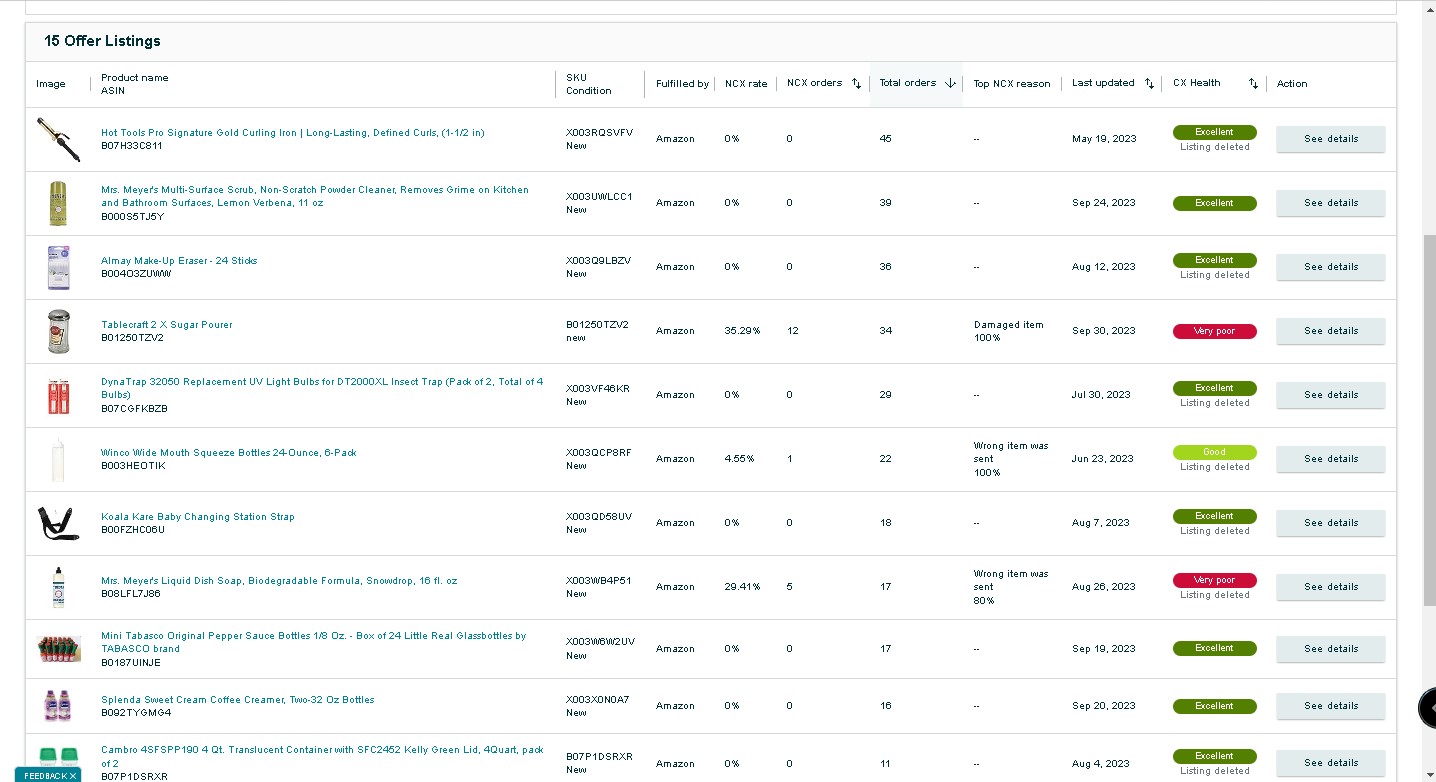Open Hot Tools Curling Iron product thumbnail
The width and height of the screenshot is (1436, 782).
click(59, 139)
